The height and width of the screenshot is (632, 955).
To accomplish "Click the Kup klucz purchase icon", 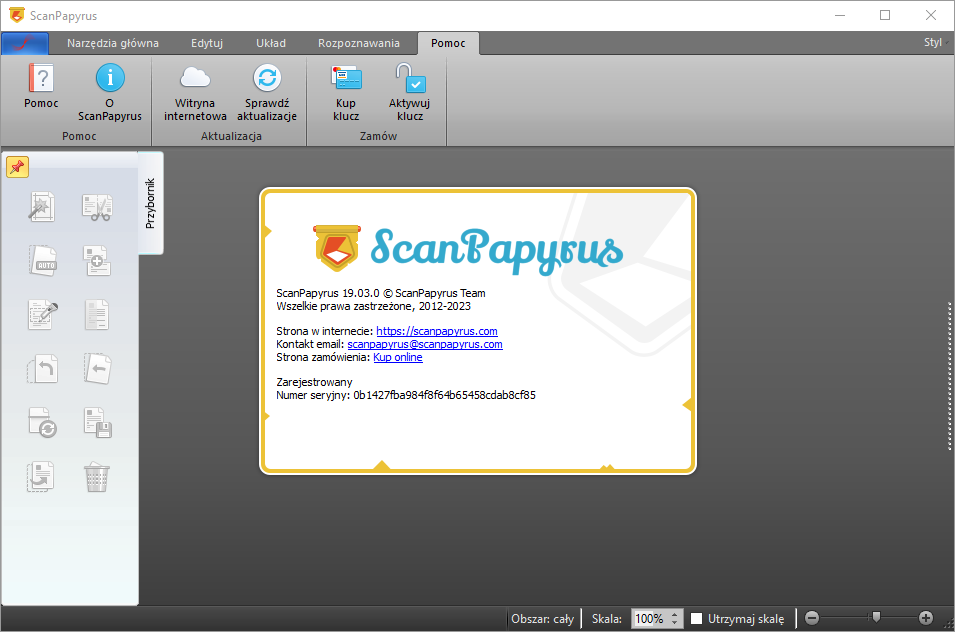I will pyautogui.click(x=346, y=78).
